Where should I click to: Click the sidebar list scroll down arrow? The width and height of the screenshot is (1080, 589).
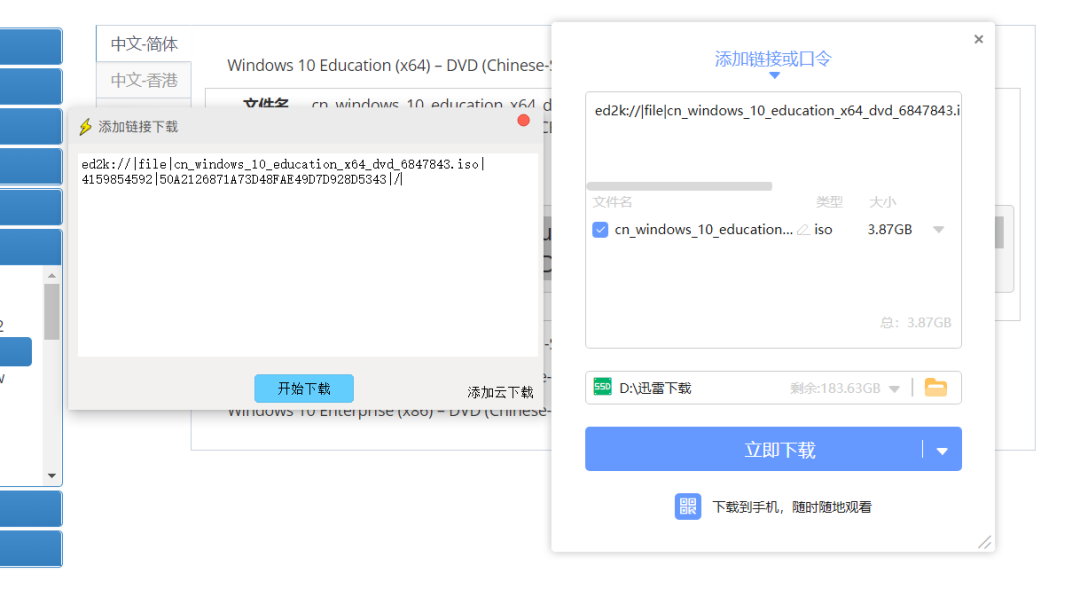[52, 475]
